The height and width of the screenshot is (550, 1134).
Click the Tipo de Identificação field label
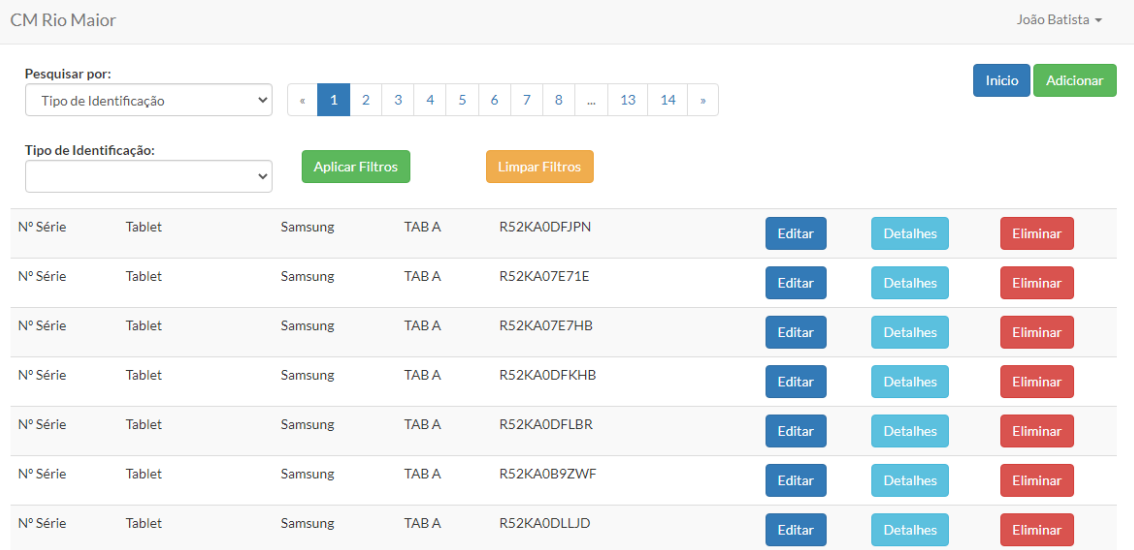click(90, 150)
